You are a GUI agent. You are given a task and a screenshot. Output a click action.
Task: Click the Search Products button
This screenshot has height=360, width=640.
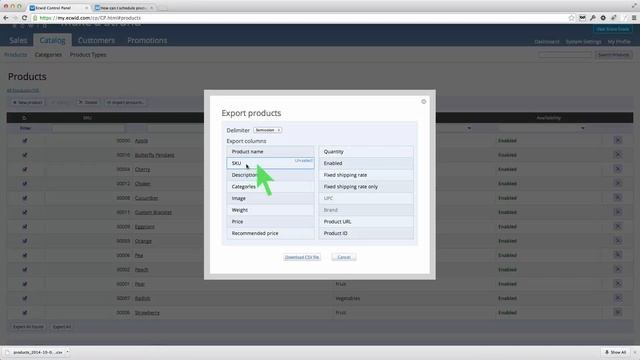click(613, 55)
